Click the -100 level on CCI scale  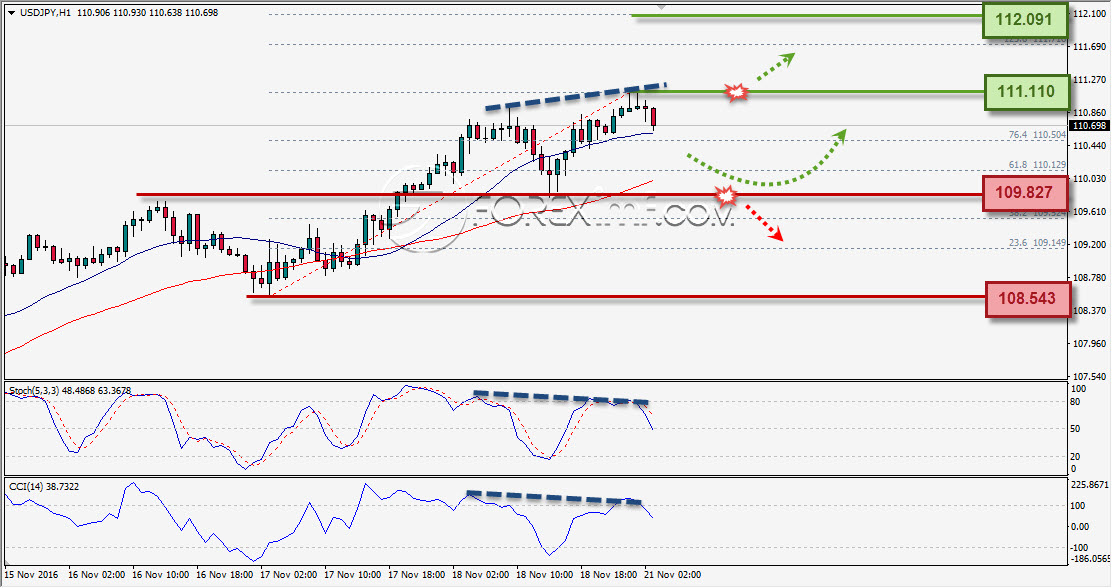1079,548
